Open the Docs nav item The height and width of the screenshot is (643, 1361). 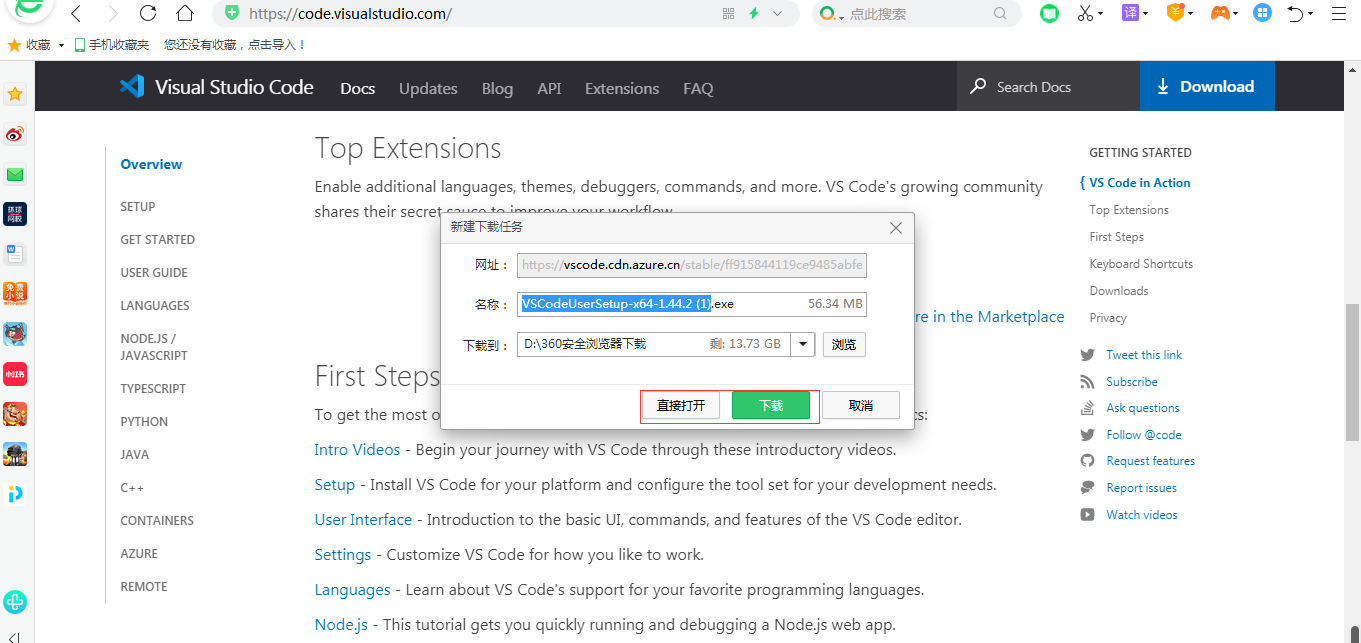(x=357, y=88)
